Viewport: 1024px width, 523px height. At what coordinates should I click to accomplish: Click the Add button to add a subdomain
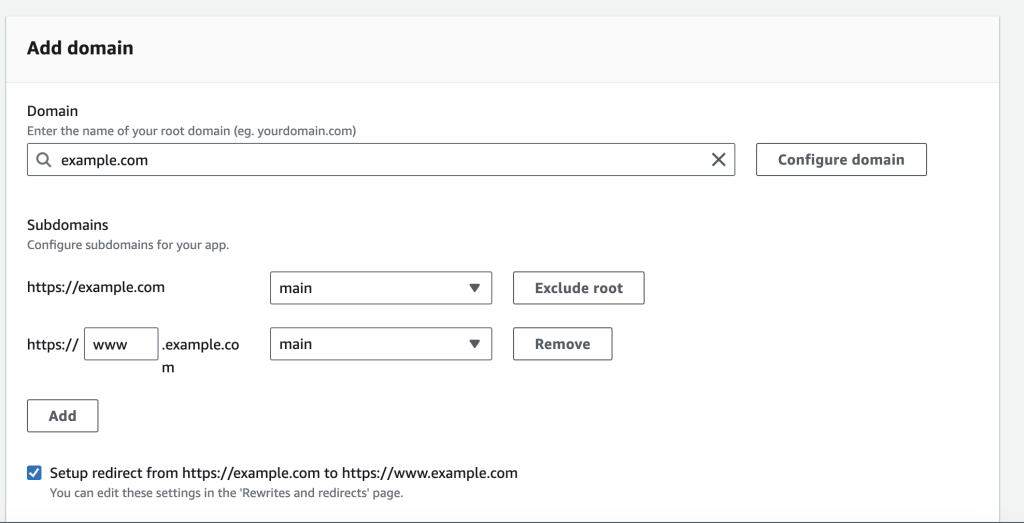click(62, 416)
